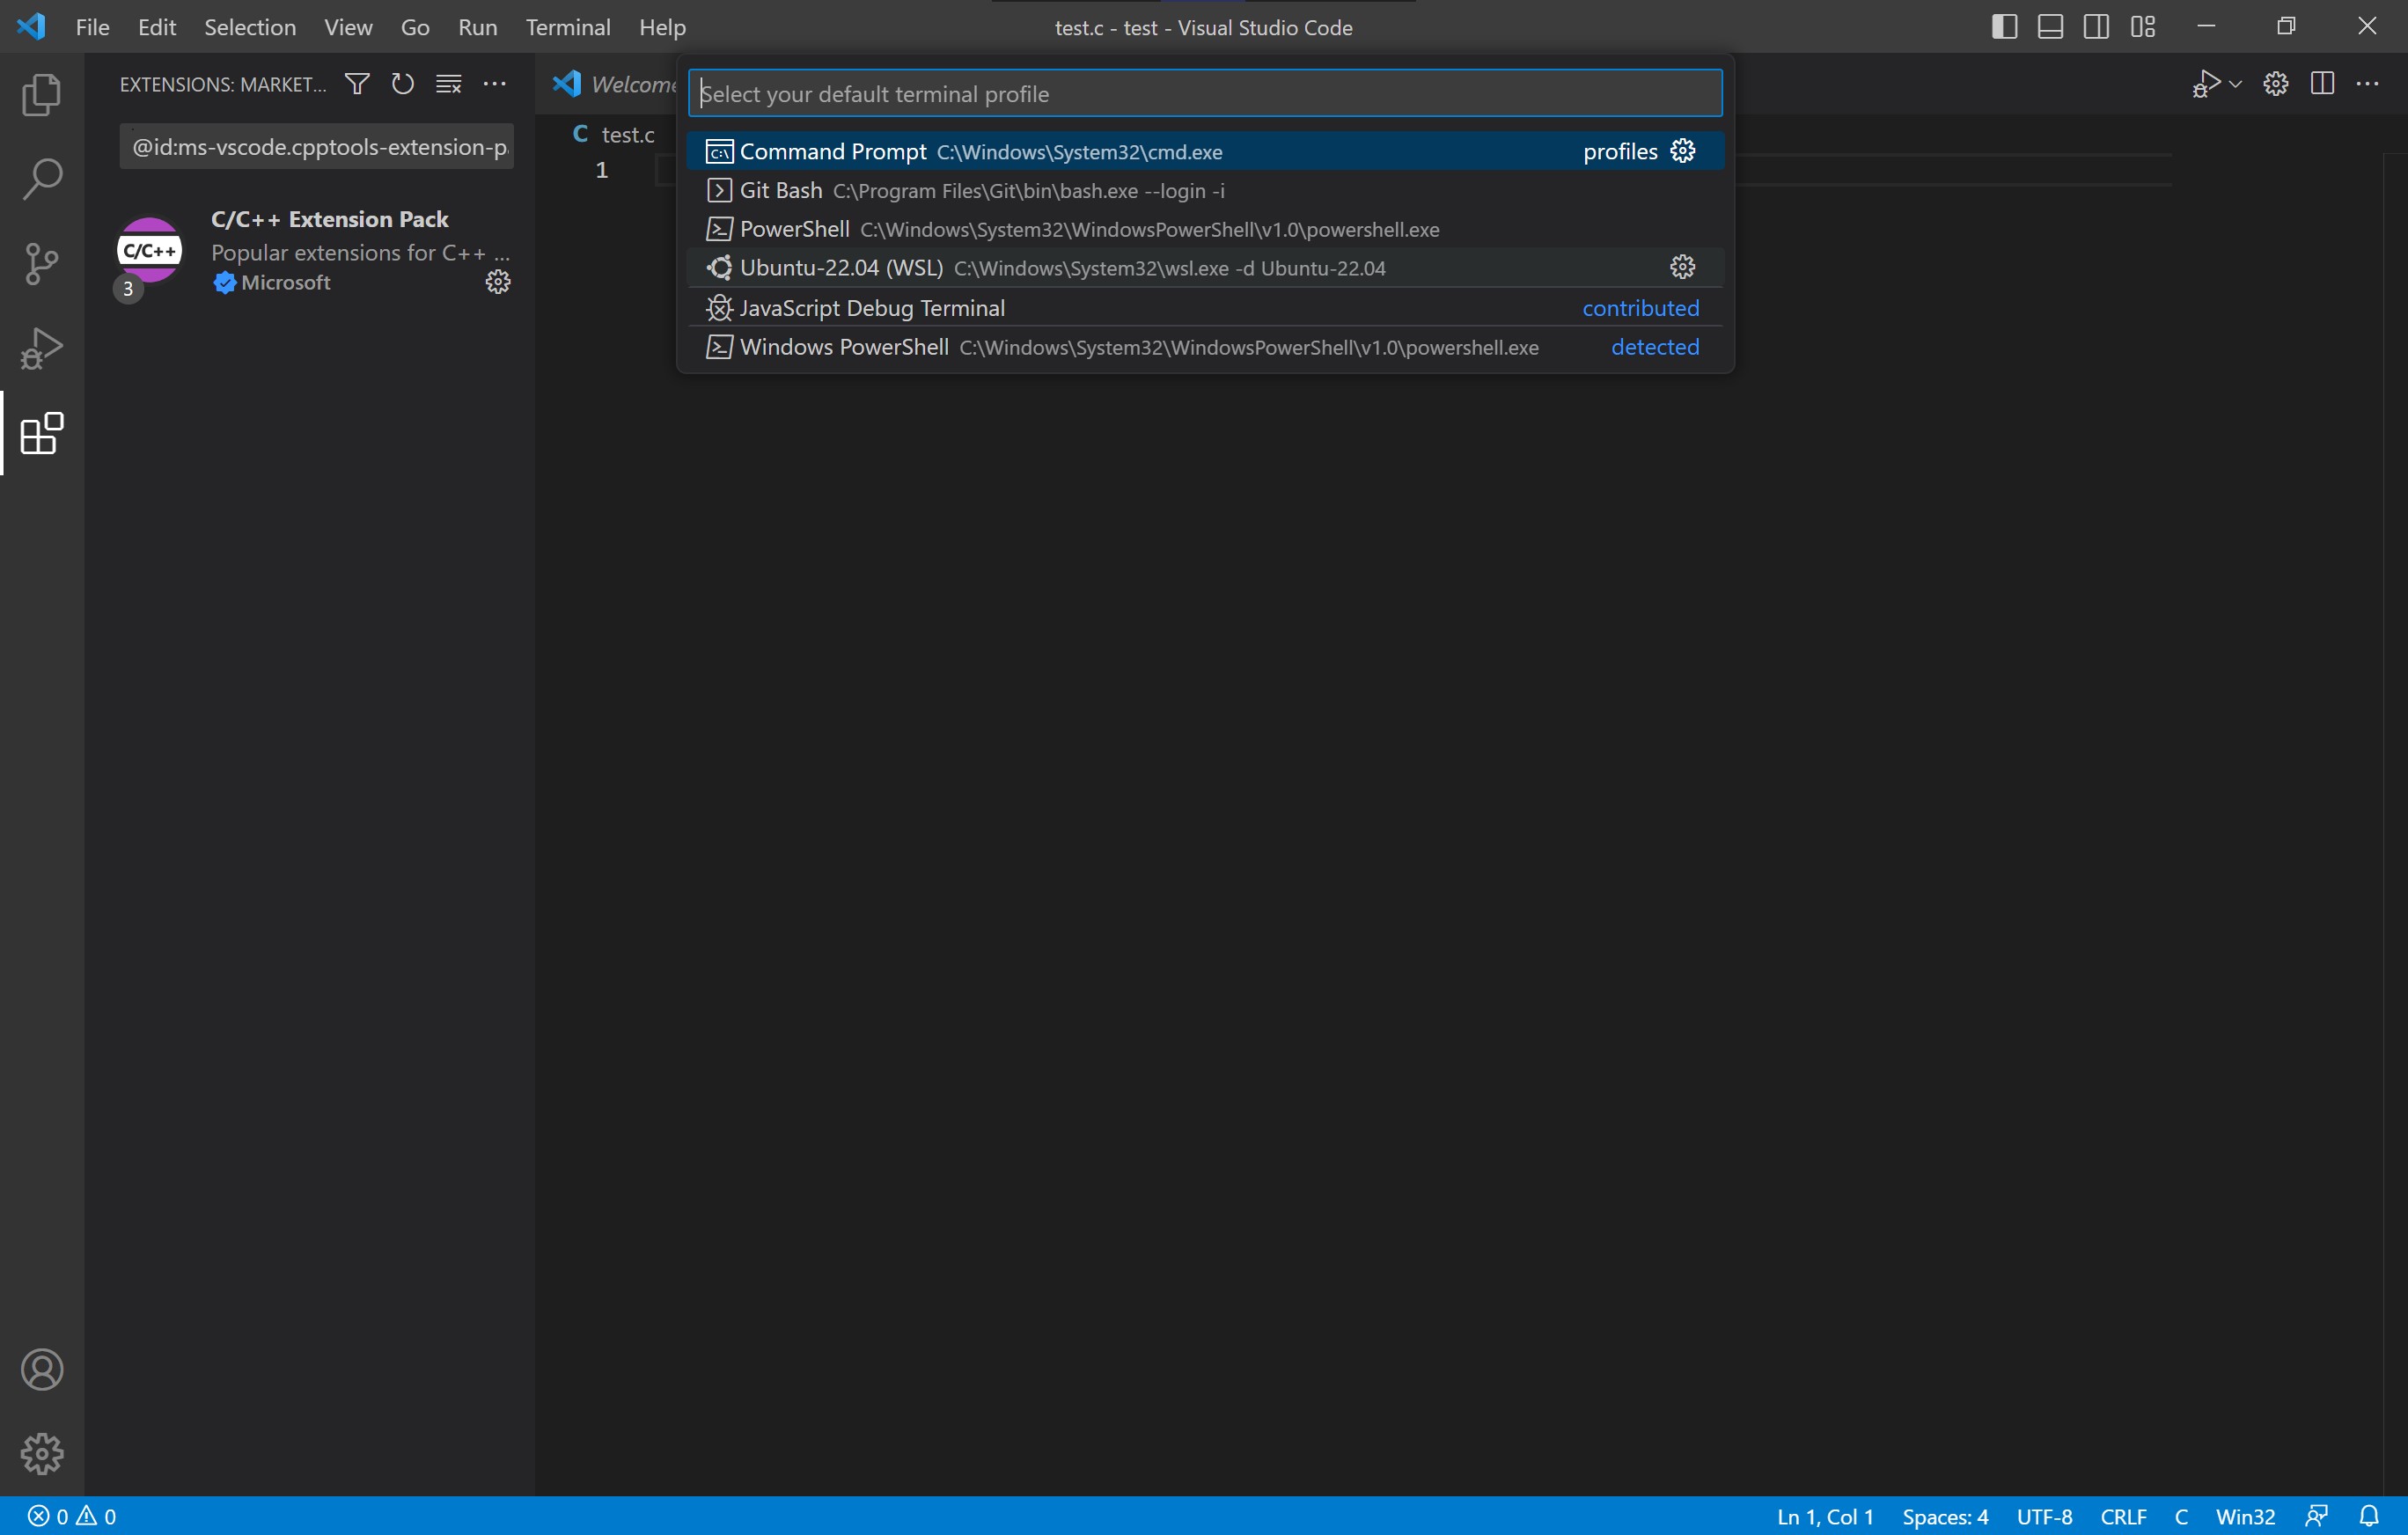Open gear menu for C/C++ Extension Pack
The width and height of the screenshot is (2408, 1535).
(498, 282)
